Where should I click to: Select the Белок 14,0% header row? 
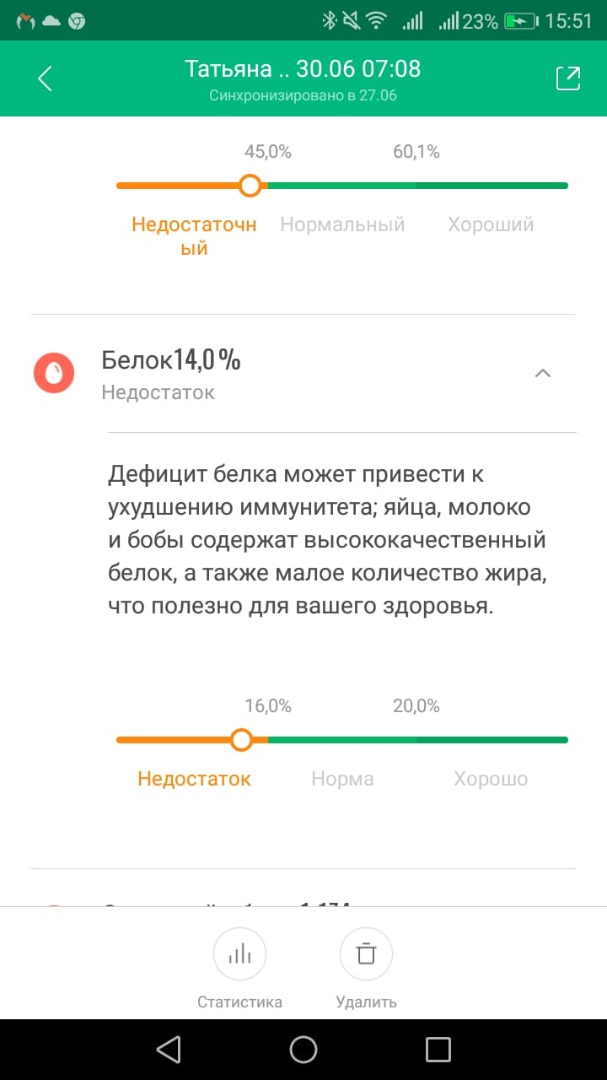pyautogui.click(x=303, y=373)
